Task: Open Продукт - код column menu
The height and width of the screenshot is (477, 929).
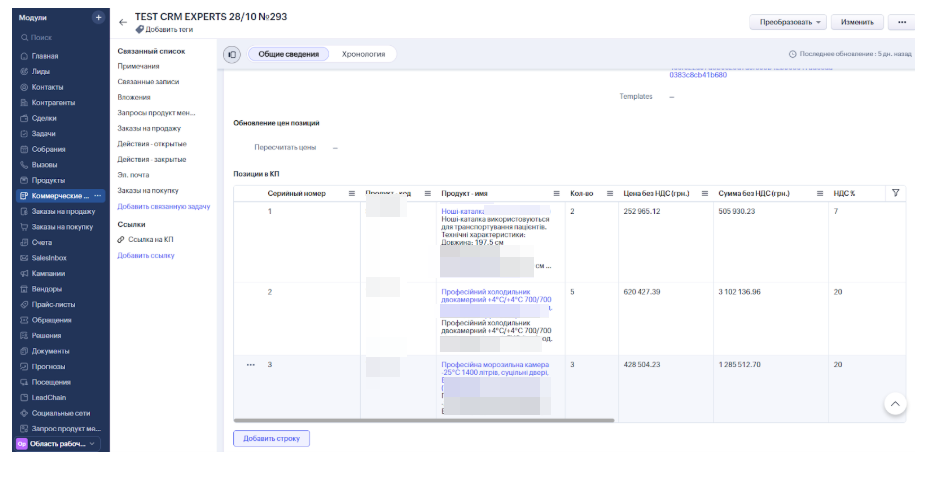Action: tap(428, 193)
